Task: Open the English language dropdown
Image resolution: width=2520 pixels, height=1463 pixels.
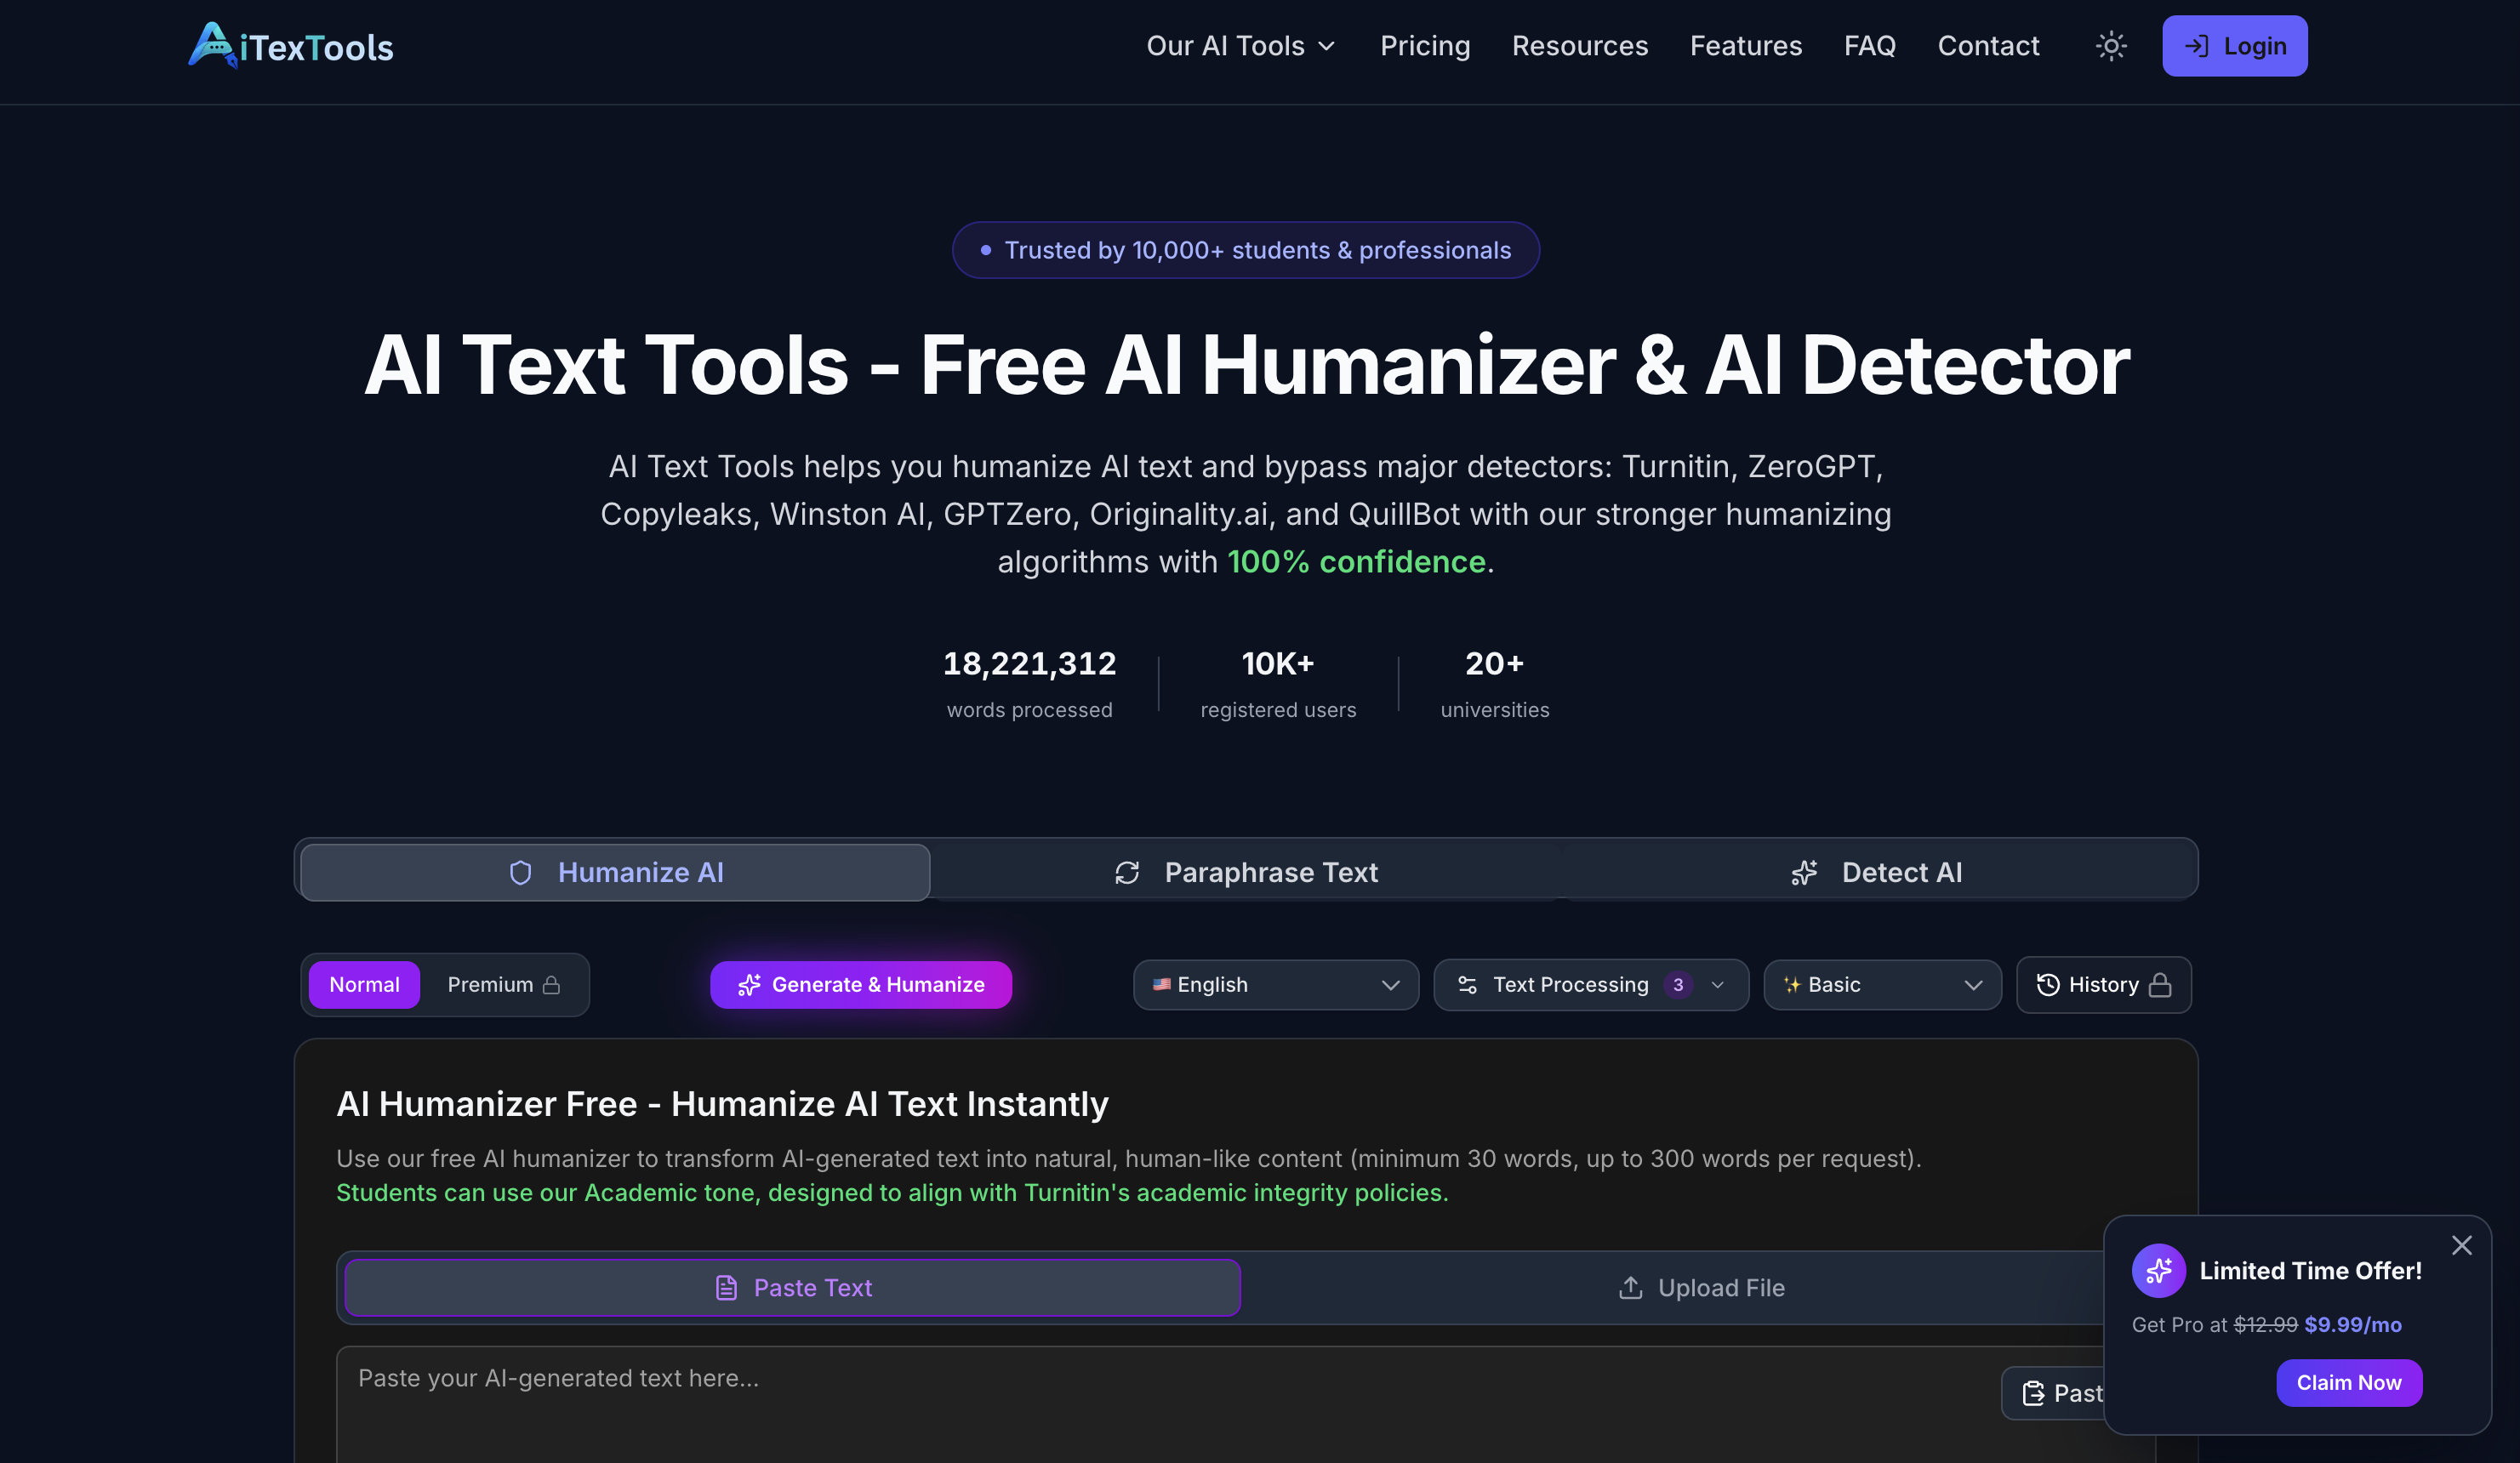Action: click(1276, 985)
